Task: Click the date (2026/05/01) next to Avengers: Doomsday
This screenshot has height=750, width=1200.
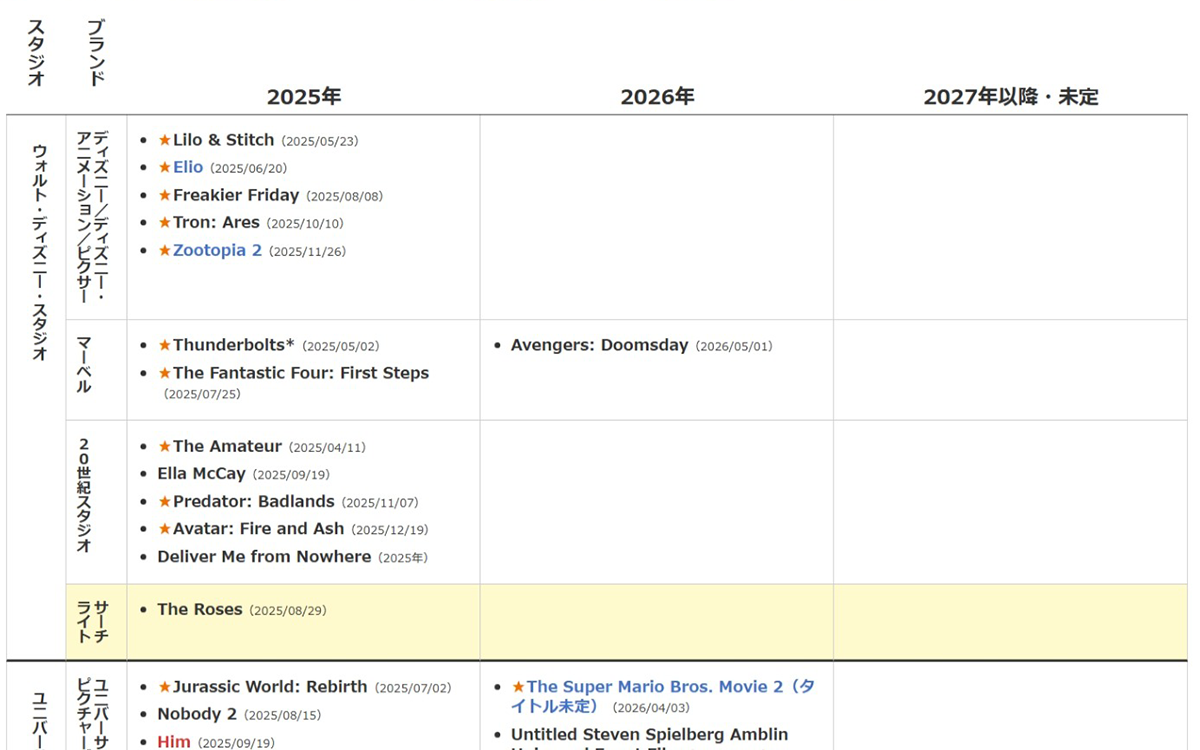Action: click(734, 346)
